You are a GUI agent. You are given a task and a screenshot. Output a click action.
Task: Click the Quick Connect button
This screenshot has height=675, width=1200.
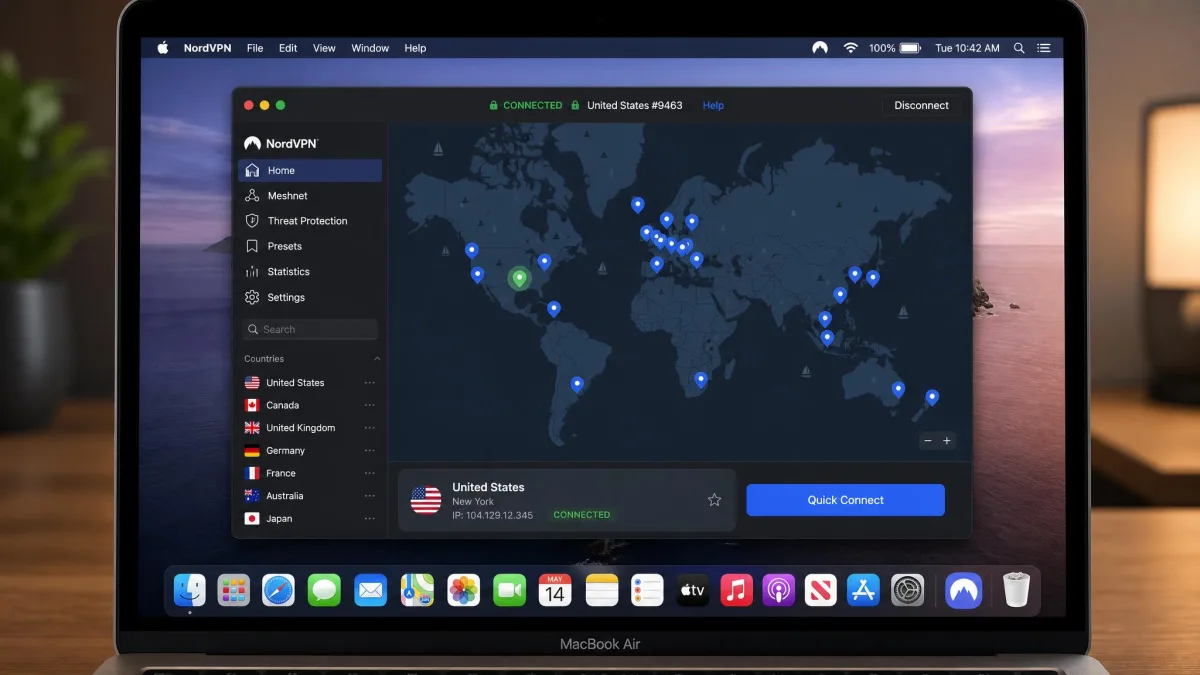coord(845,500)
